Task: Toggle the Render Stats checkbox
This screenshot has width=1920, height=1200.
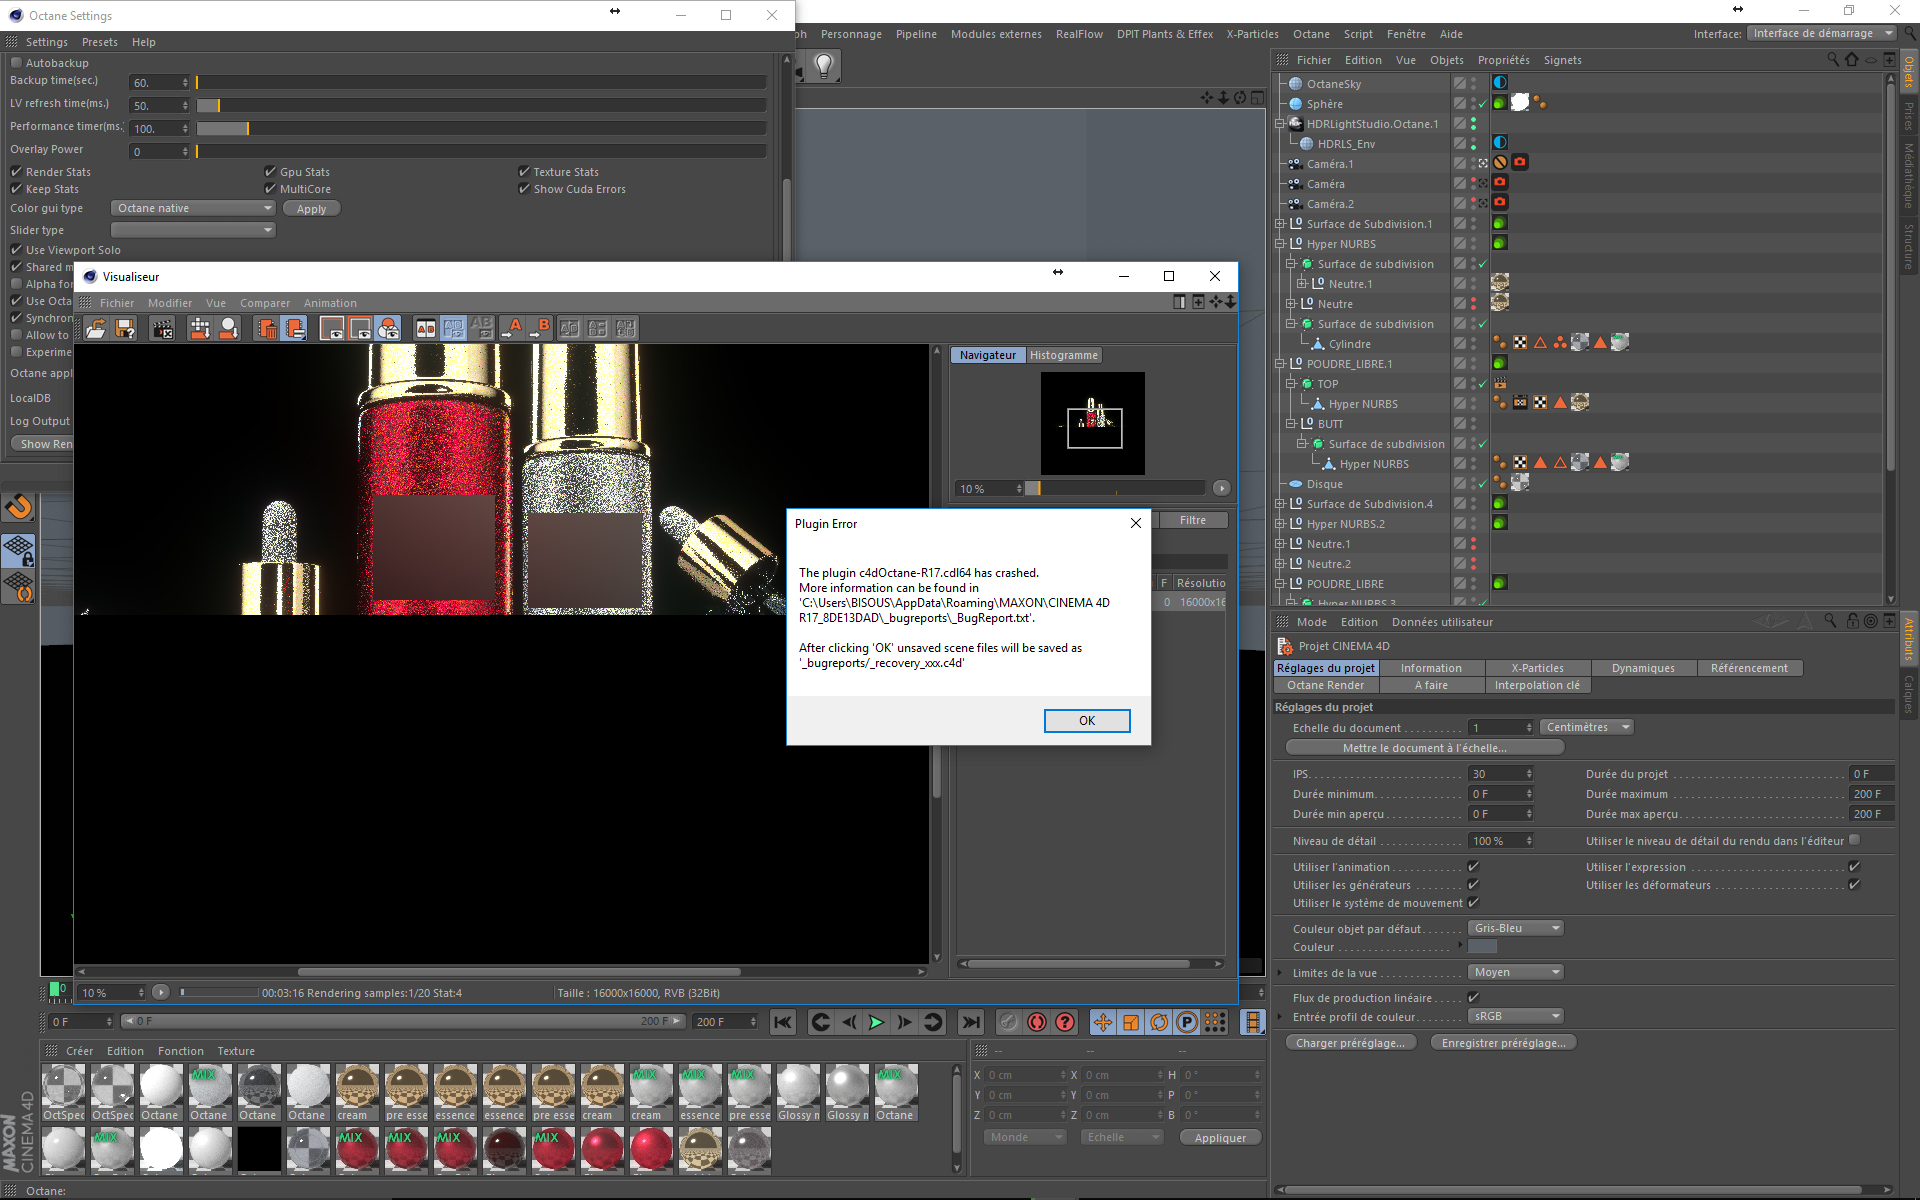Action: point(17,172)
